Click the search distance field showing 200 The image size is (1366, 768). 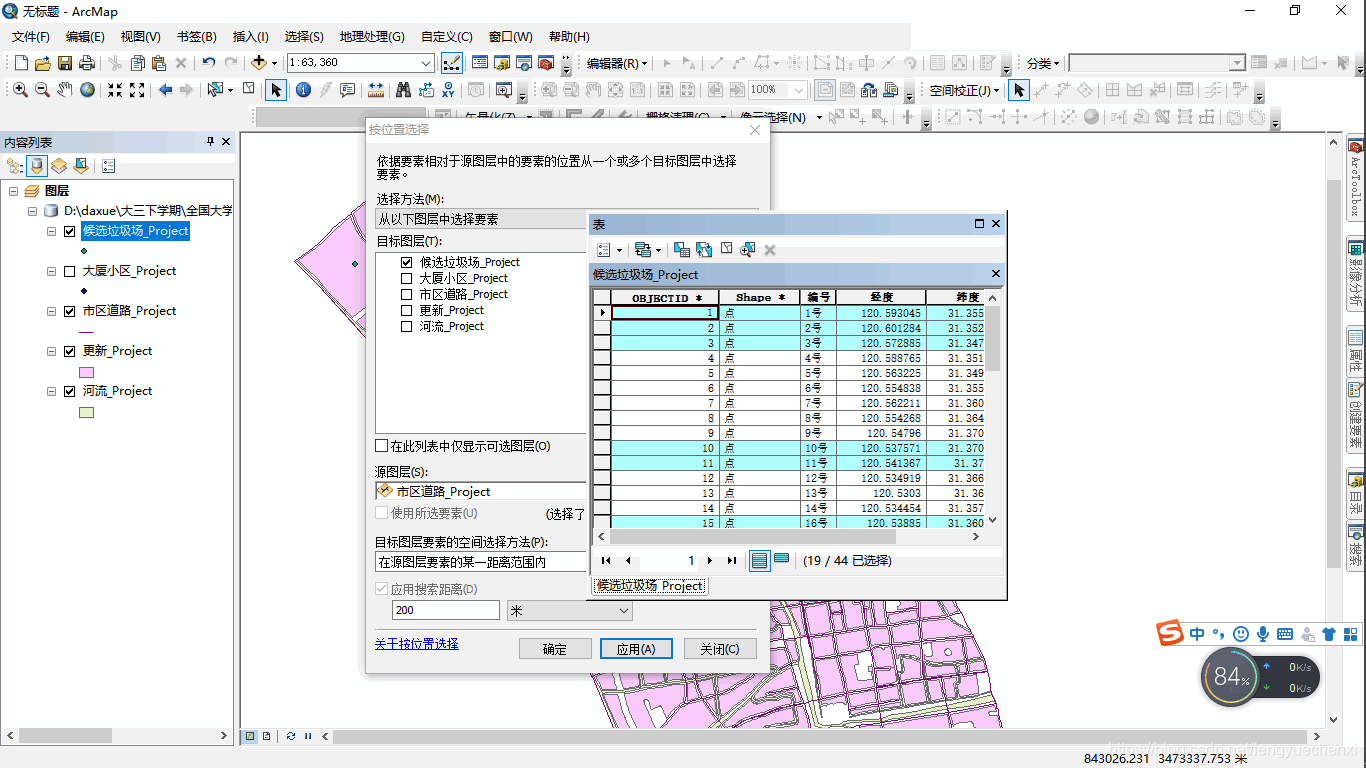tap(446, 610)
